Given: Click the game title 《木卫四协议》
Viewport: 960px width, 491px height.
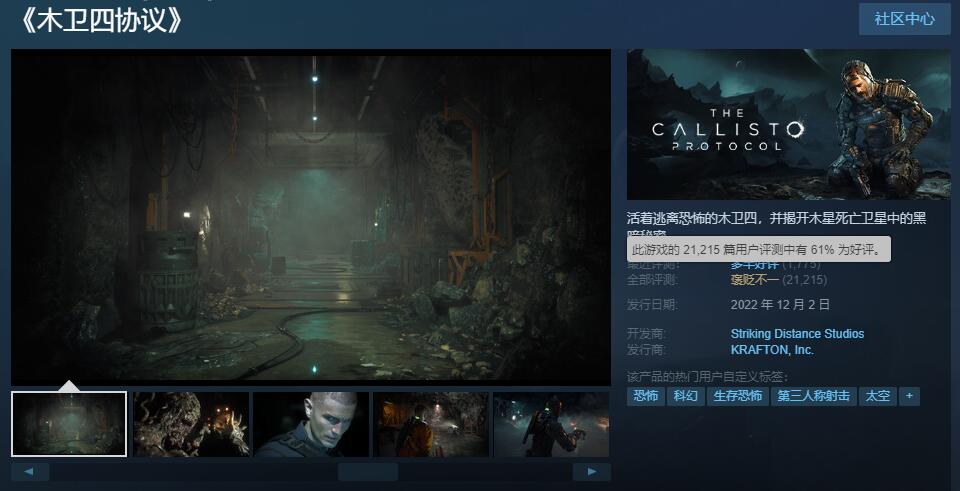Looking at the screenshot, I should 100,20.
